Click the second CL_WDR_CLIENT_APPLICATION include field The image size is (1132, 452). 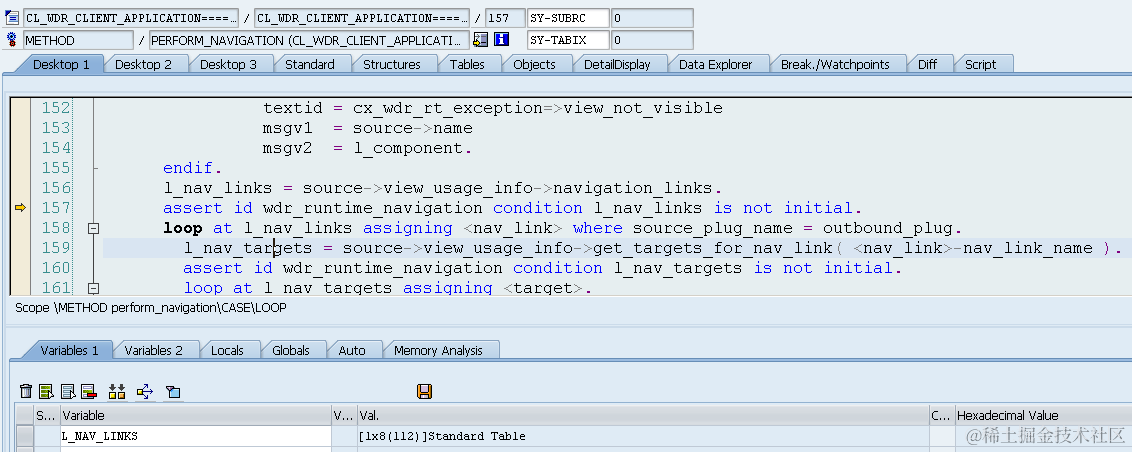[x=362, y=18]
